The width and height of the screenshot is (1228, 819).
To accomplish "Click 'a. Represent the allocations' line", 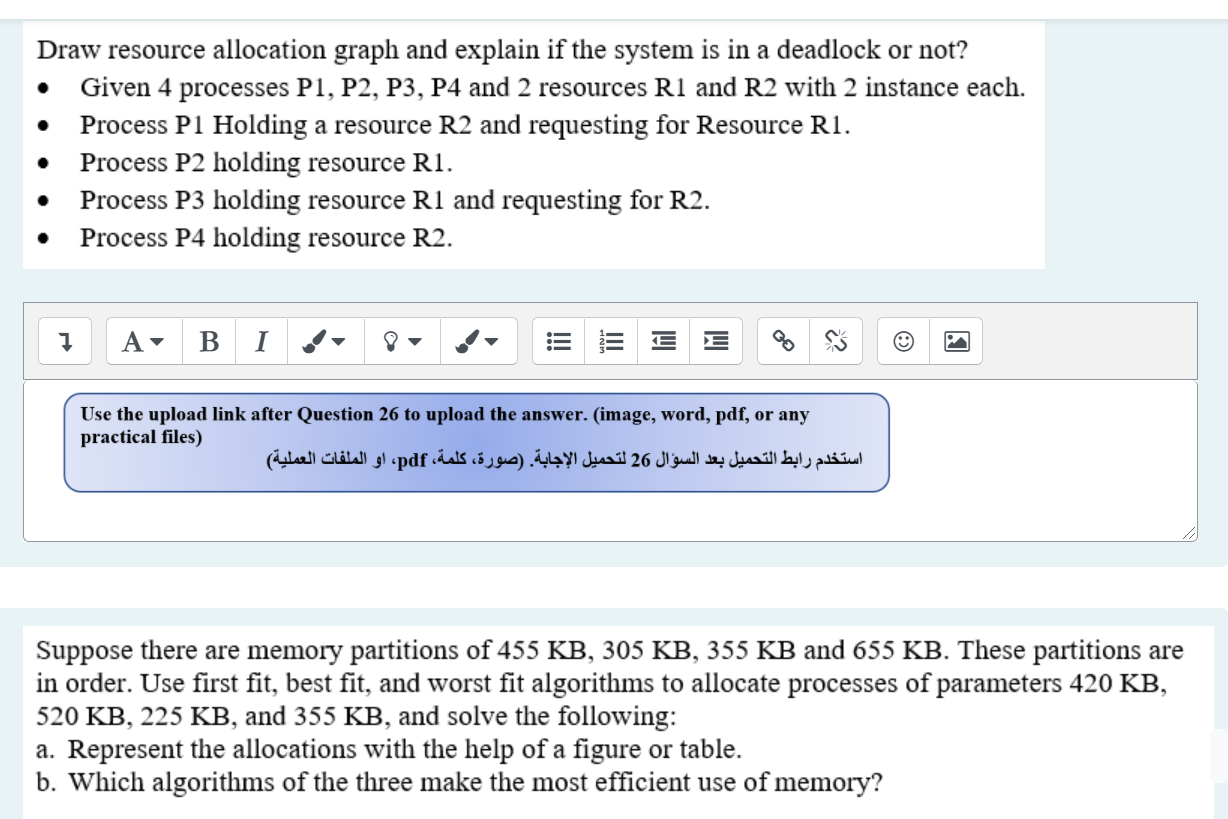I will tap(389, 748).
